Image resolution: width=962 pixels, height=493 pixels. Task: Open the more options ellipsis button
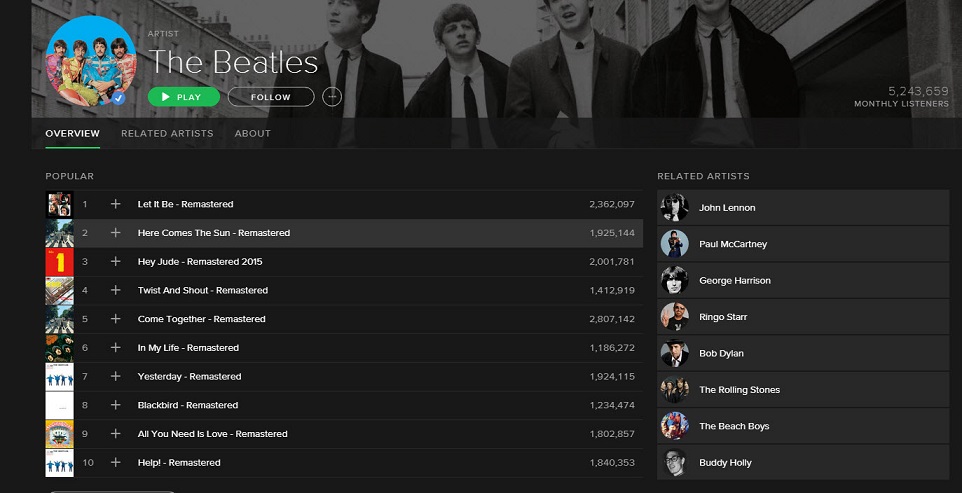[x=332, y=97]
